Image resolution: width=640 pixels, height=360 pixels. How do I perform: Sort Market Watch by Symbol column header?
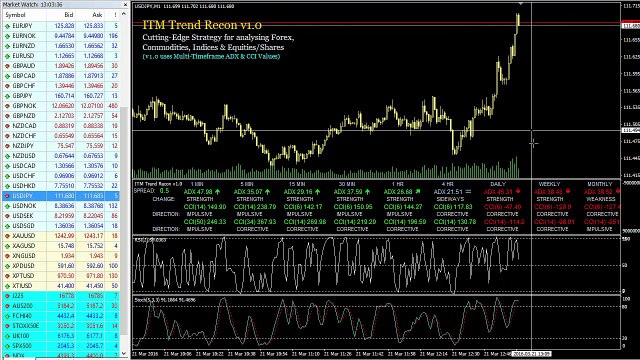(24, 15)
